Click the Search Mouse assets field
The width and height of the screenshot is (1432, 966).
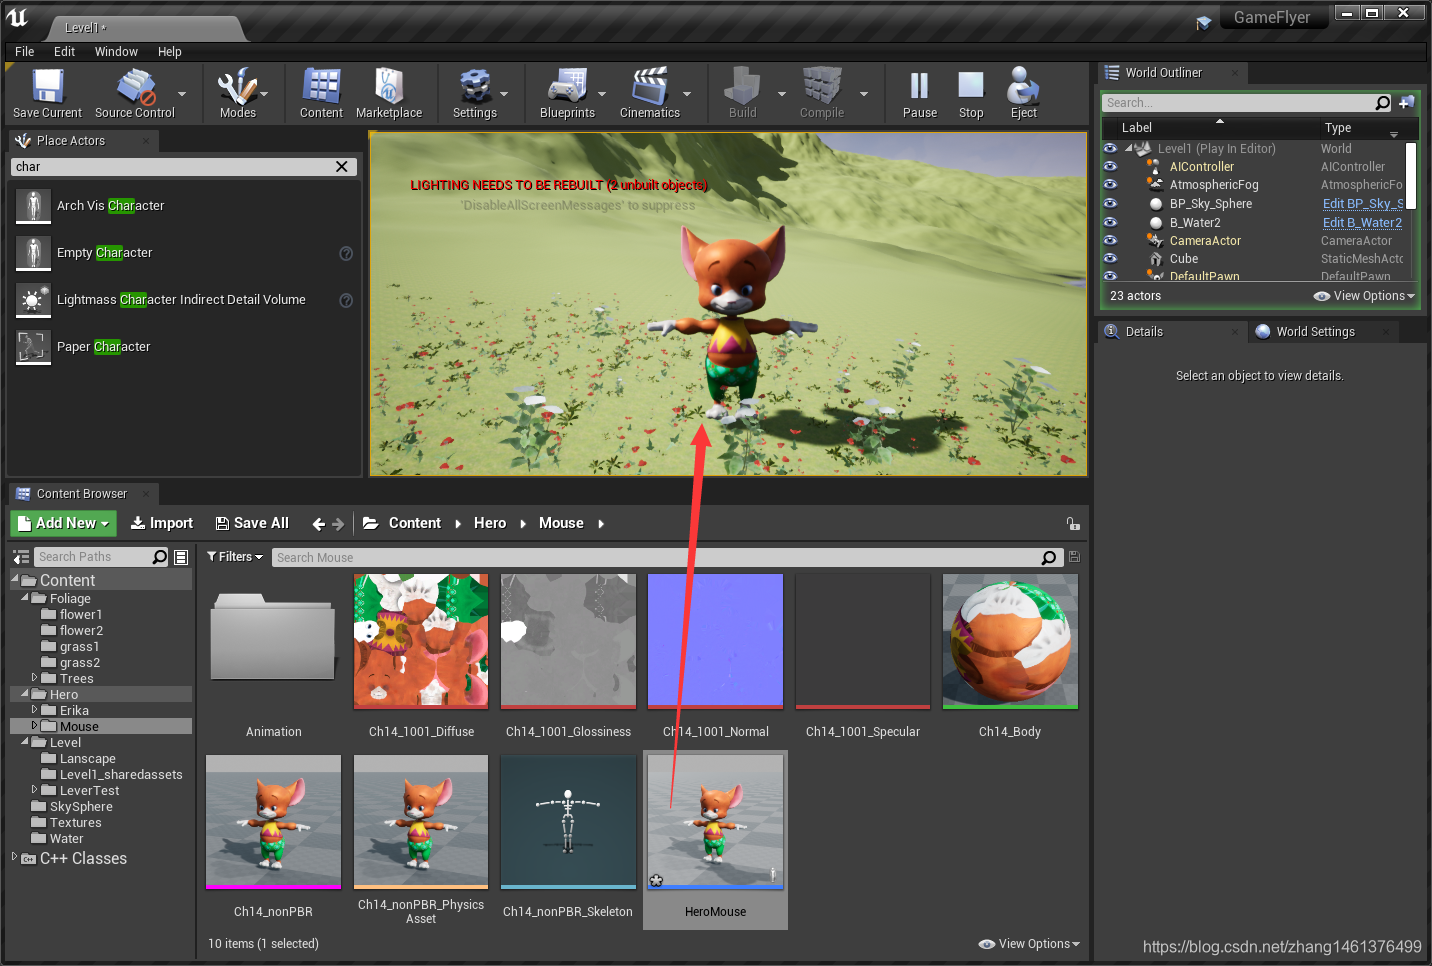point(657,558)
